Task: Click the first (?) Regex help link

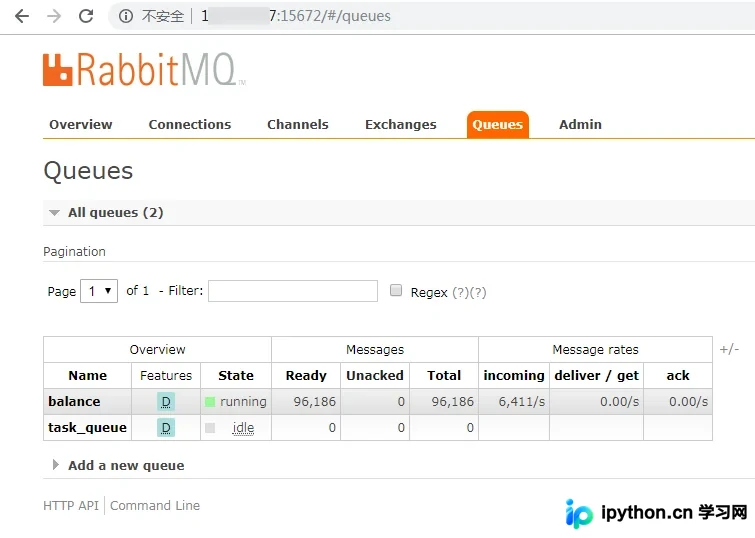Action: click(460, 292)
